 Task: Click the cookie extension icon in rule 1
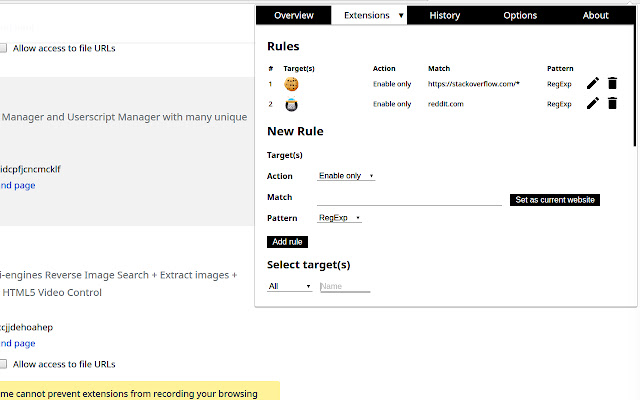click(292, 84)
